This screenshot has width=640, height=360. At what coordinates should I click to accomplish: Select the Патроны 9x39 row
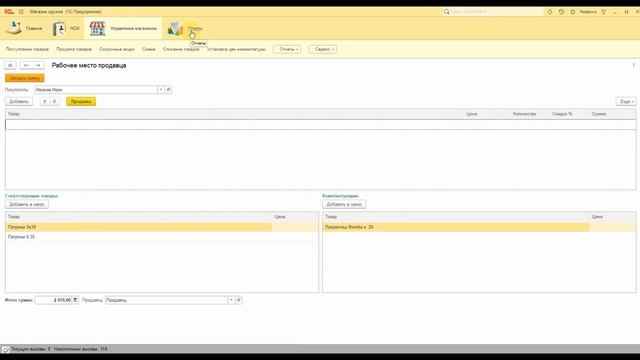tap(162, 227)
